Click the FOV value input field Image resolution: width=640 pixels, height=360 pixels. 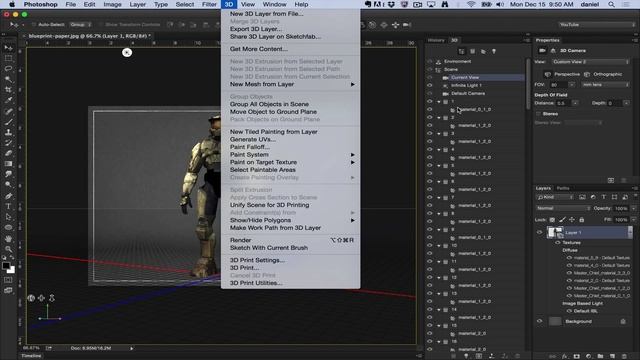[x=558, y=84]
